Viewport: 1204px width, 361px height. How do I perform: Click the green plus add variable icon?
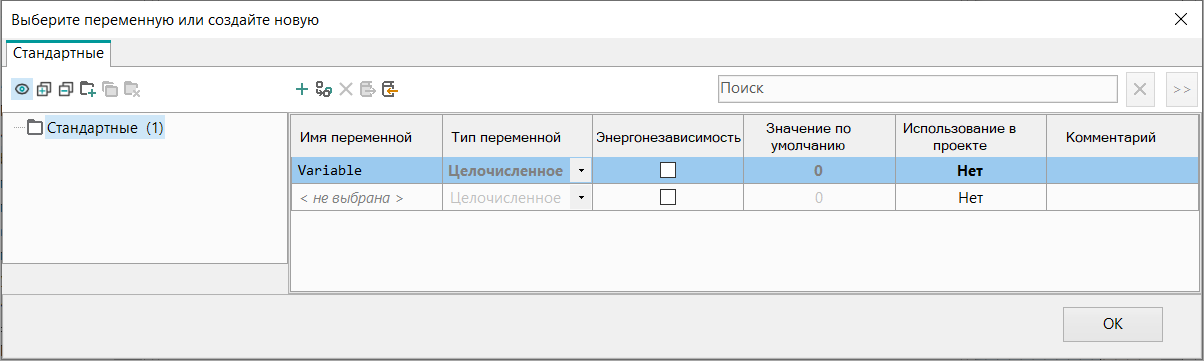pos(301,89)
